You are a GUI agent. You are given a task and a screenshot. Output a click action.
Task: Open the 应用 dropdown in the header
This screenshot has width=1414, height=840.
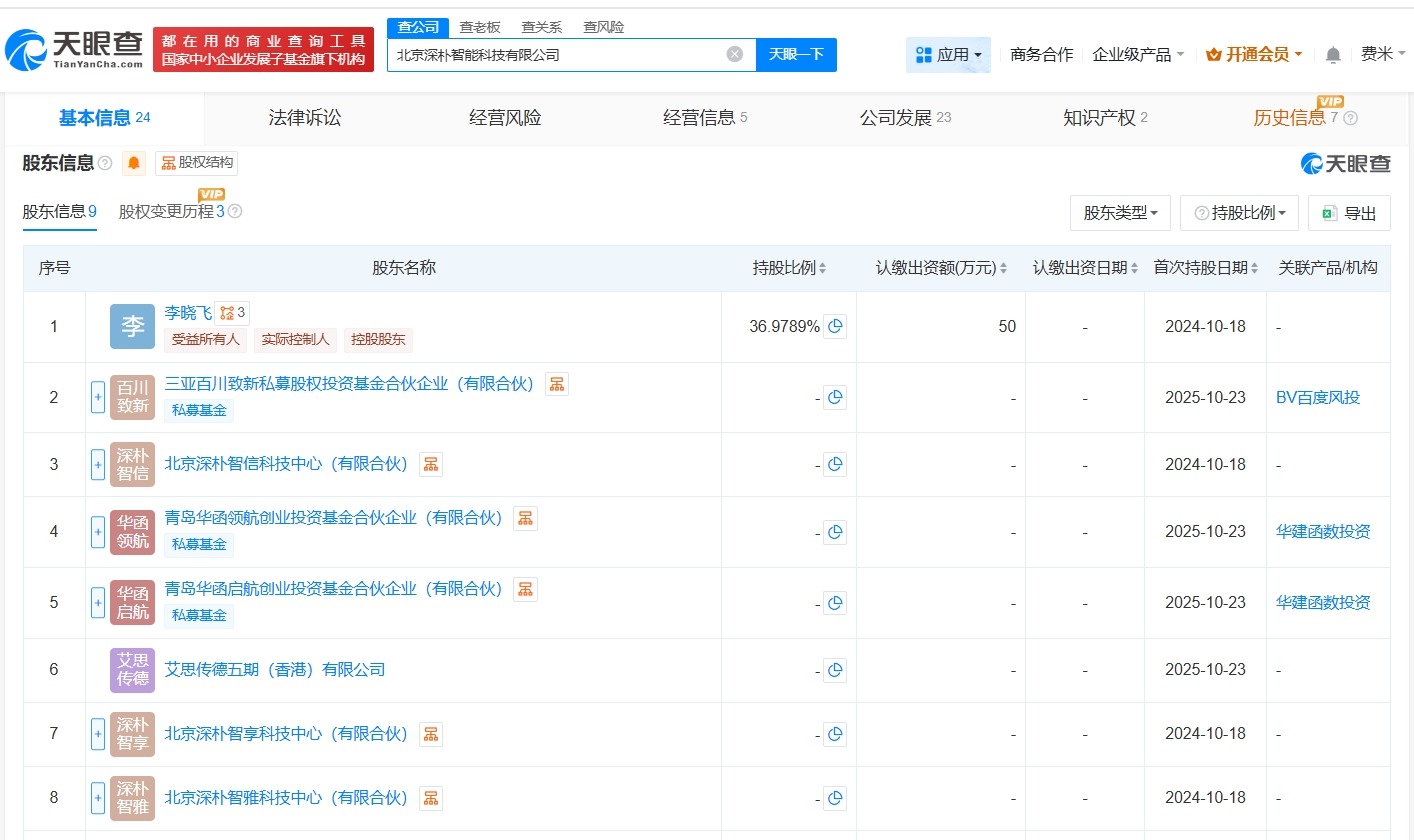(948, 54)
